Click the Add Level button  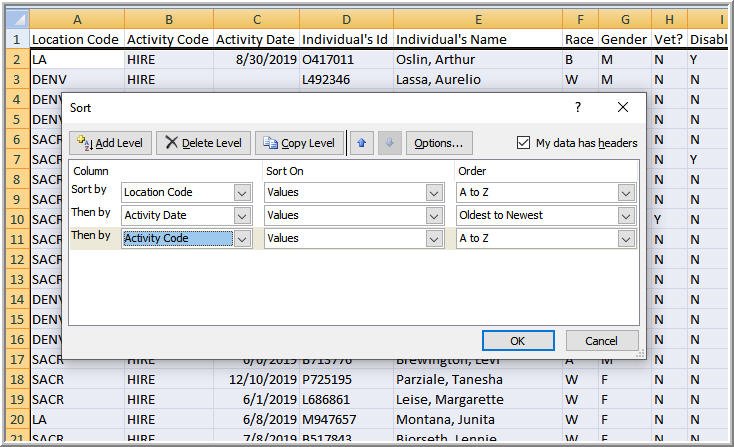pyautogui.click(x=110, y=143)
